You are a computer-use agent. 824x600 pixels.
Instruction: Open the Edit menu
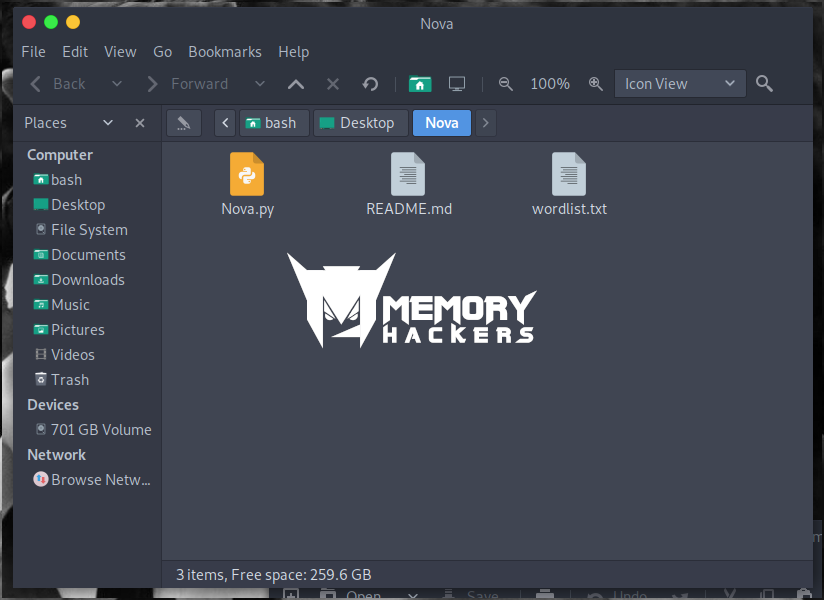[x=75, y=52]
